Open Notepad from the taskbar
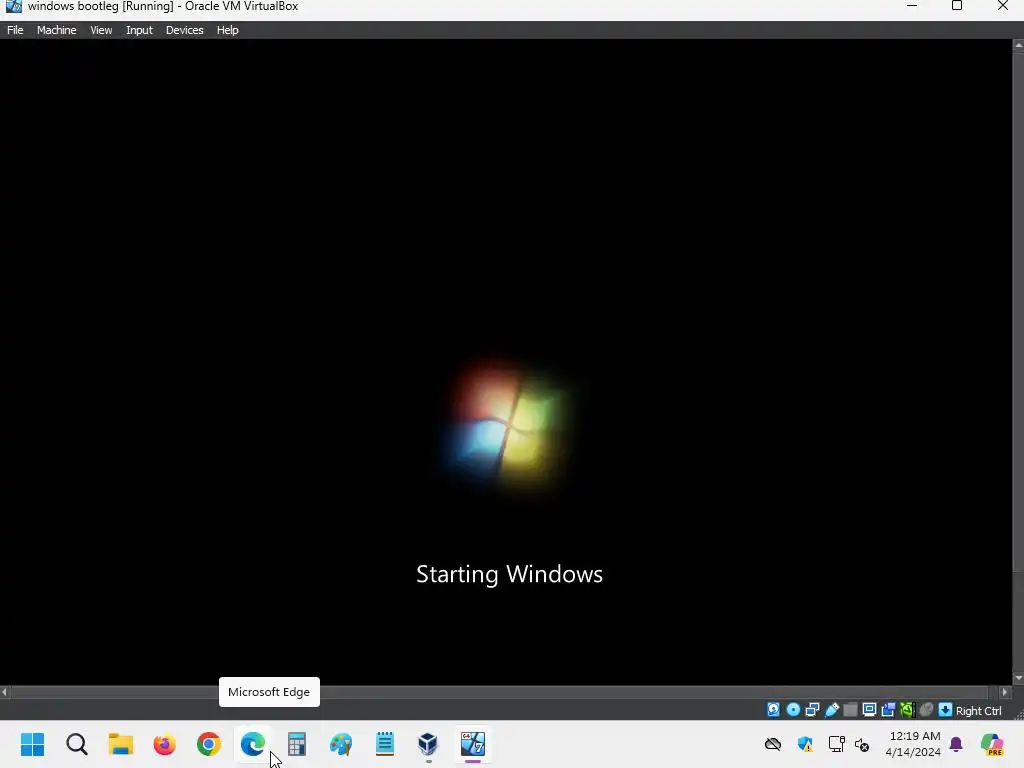 pos(385,744)
